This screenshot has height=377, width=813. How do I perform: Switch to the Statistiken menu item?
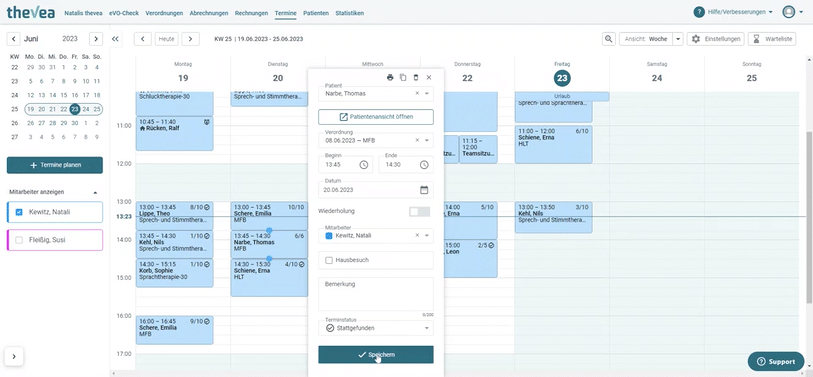tap(349, 13)
